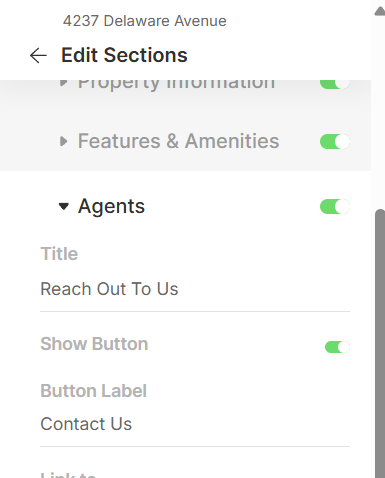385x478 pixels.
Task: Click the vertical scrollbar thumb
Action: [x=380, y=343]
